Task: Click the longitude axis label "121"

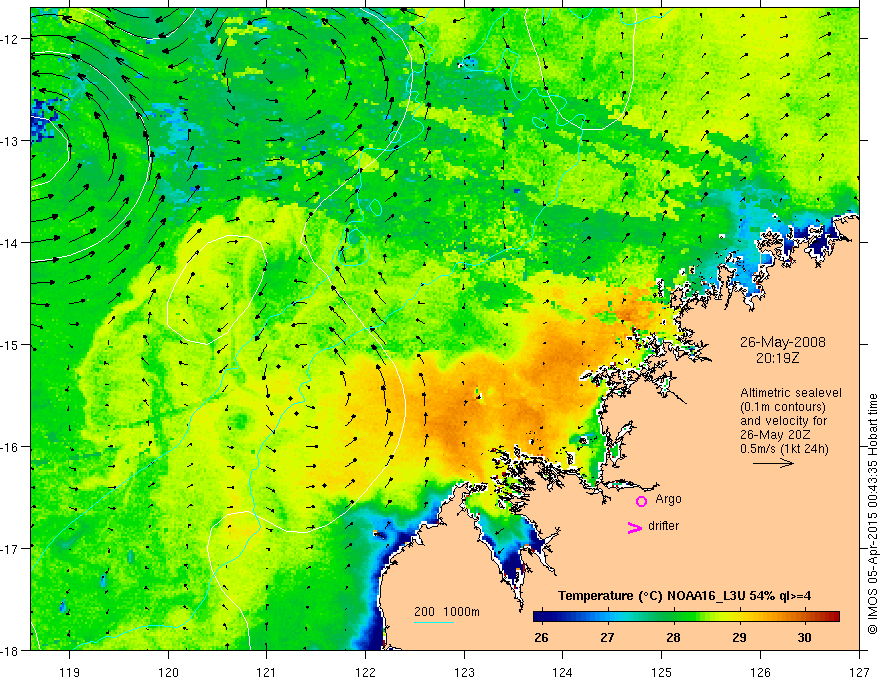Action: point(267,672)
